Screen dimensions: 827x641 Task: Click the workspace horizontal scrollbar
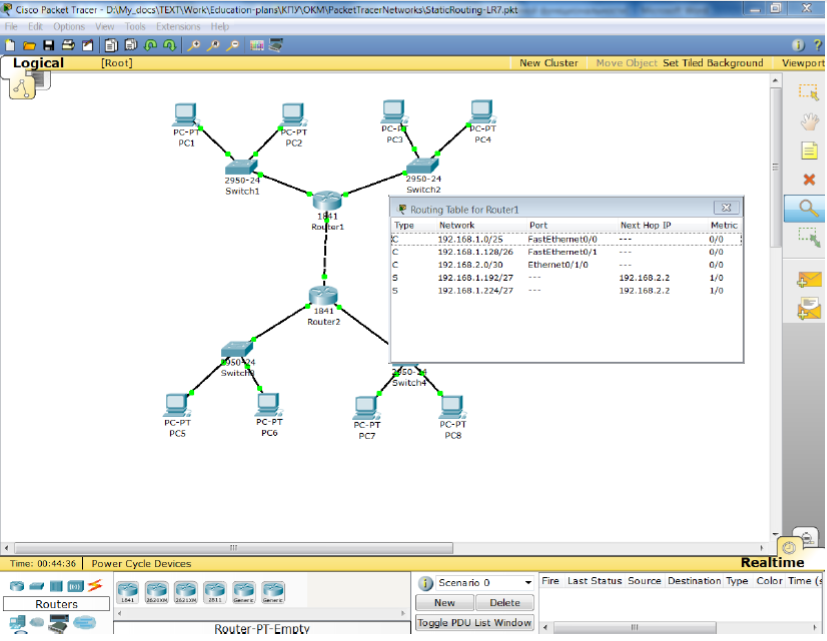pyautogui.click(x=234, y=548)
